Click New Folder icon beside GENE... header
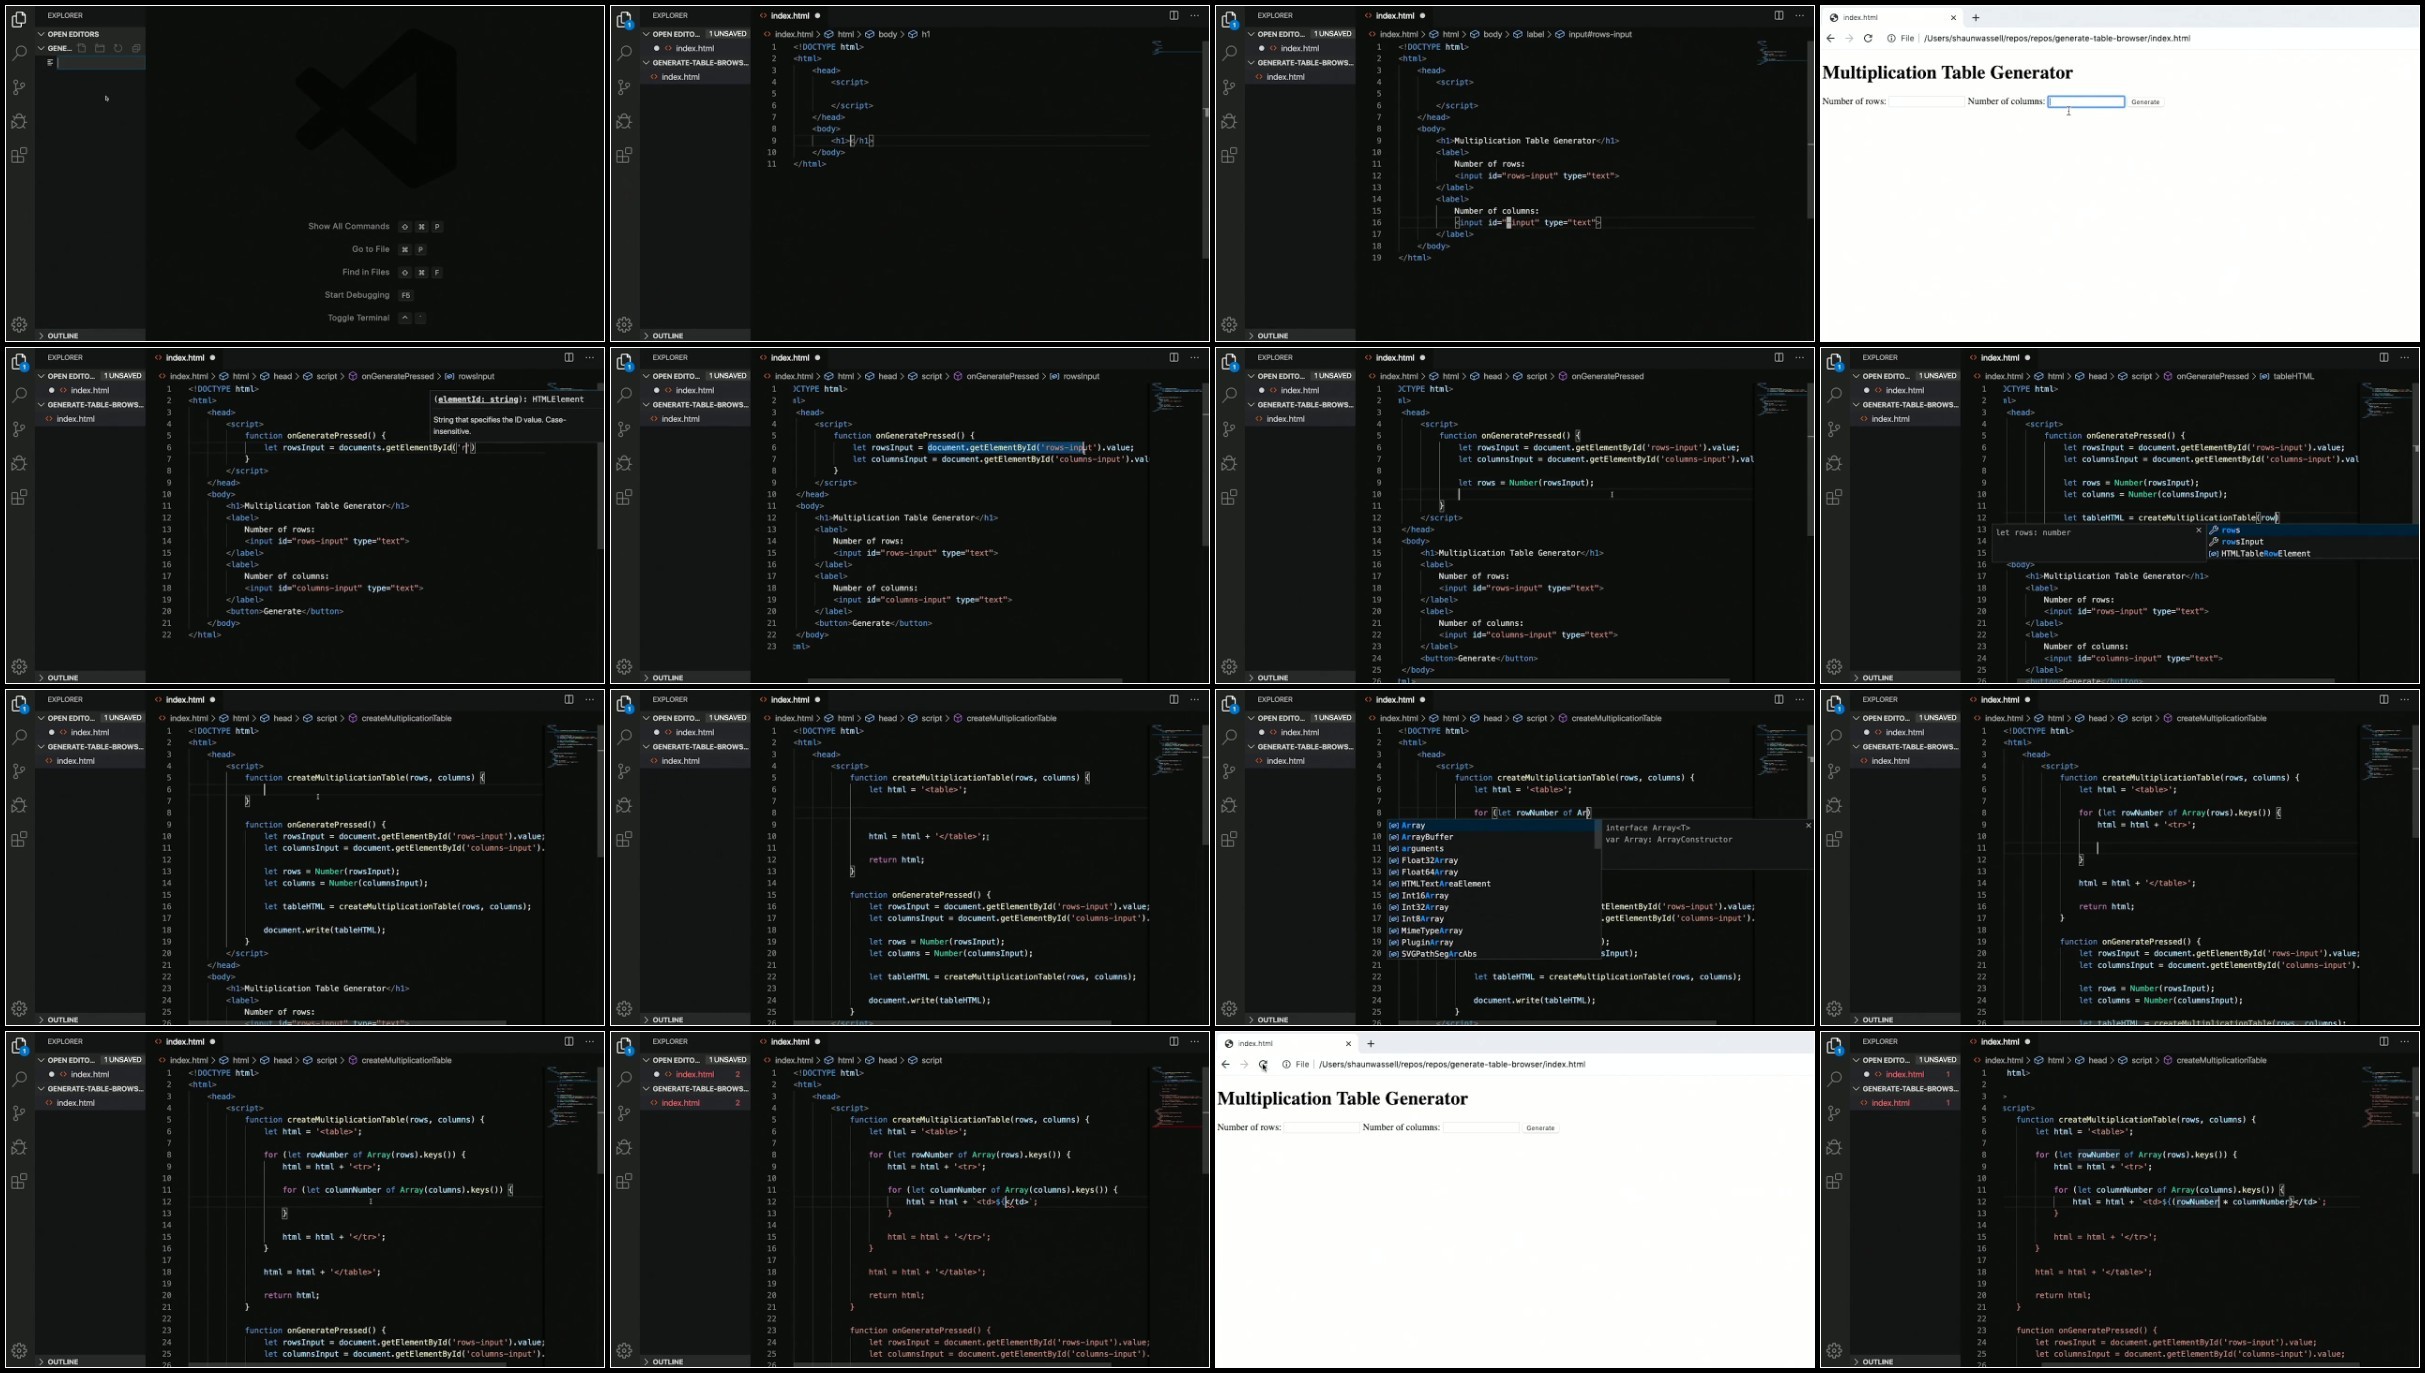The height and width of the screenshot is (1373, 2425). (x=100, y=48)
